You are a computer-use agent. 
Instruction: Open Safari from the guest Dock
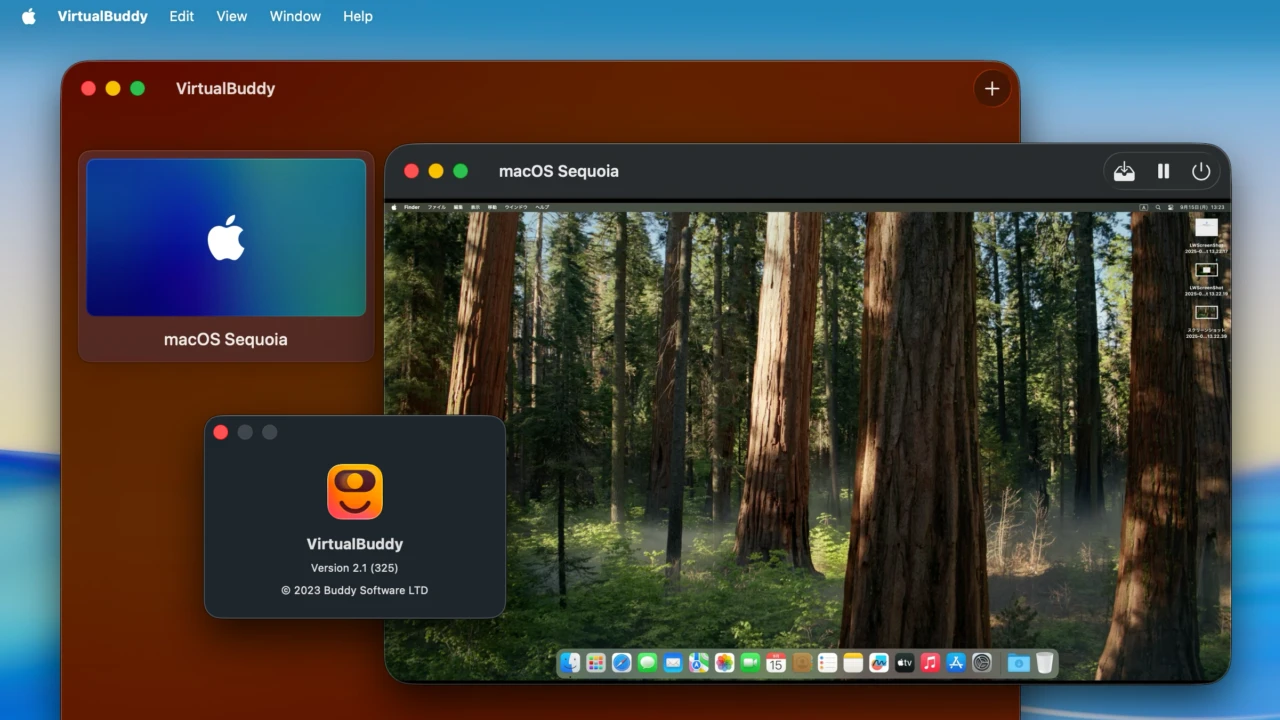point(620,662)
